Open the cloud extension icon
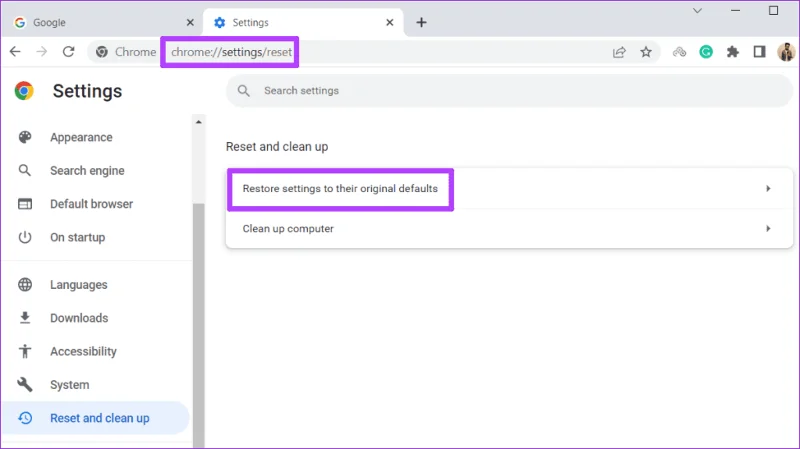Screen dimensions: 800x449 pos(679,52)
